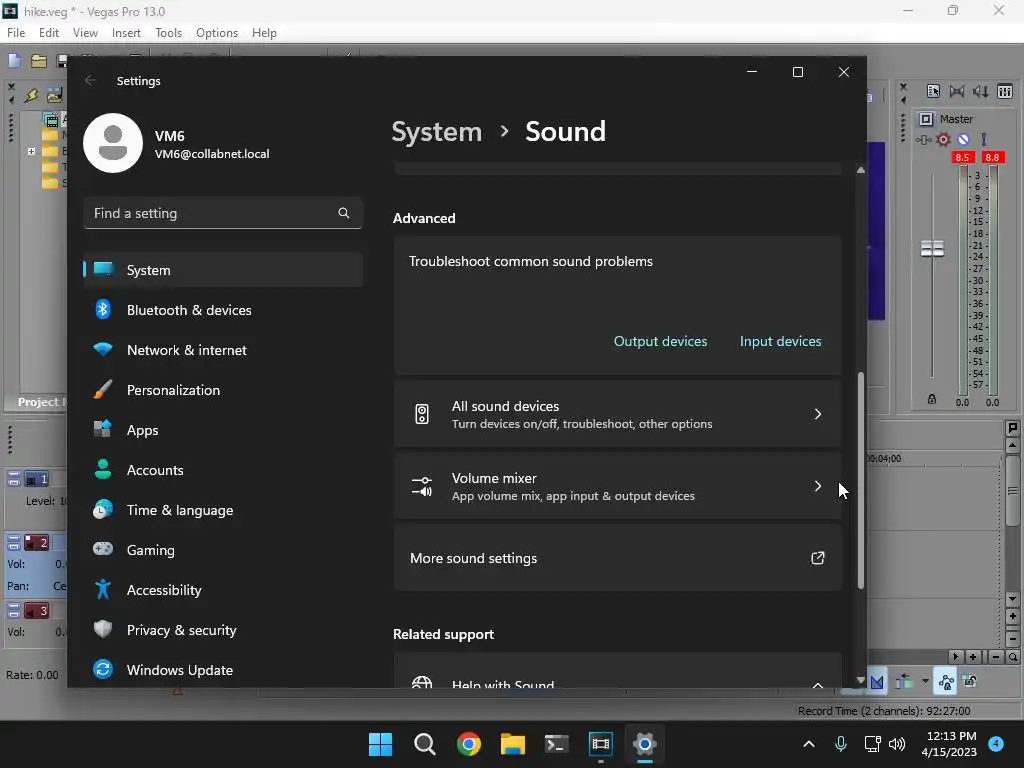The width and height of the screenshot is (1024, 768).
Task: Click the Open folder icon in Vegas toolbar
Action: click(39, 61)
